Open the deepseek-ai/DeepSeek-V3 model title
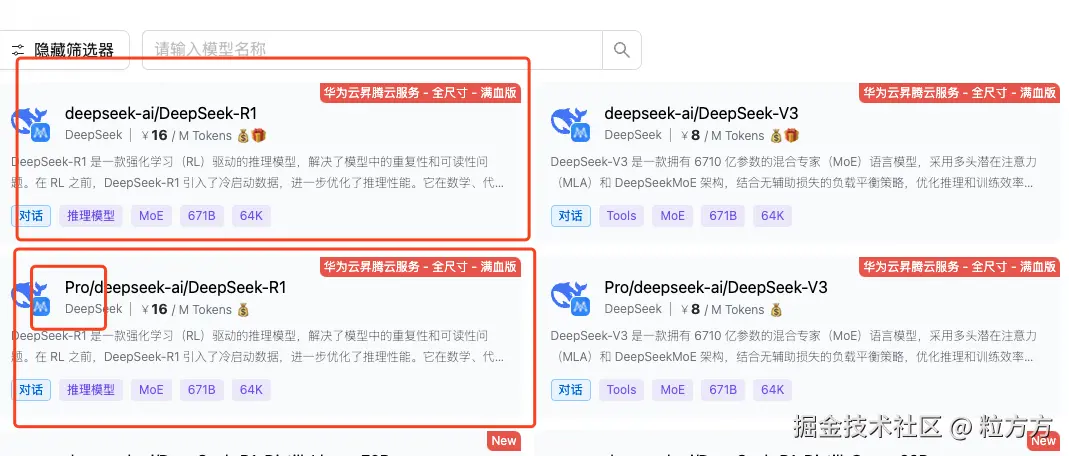This screenshot has height=456, width=1069. click(x=702, y=113)
